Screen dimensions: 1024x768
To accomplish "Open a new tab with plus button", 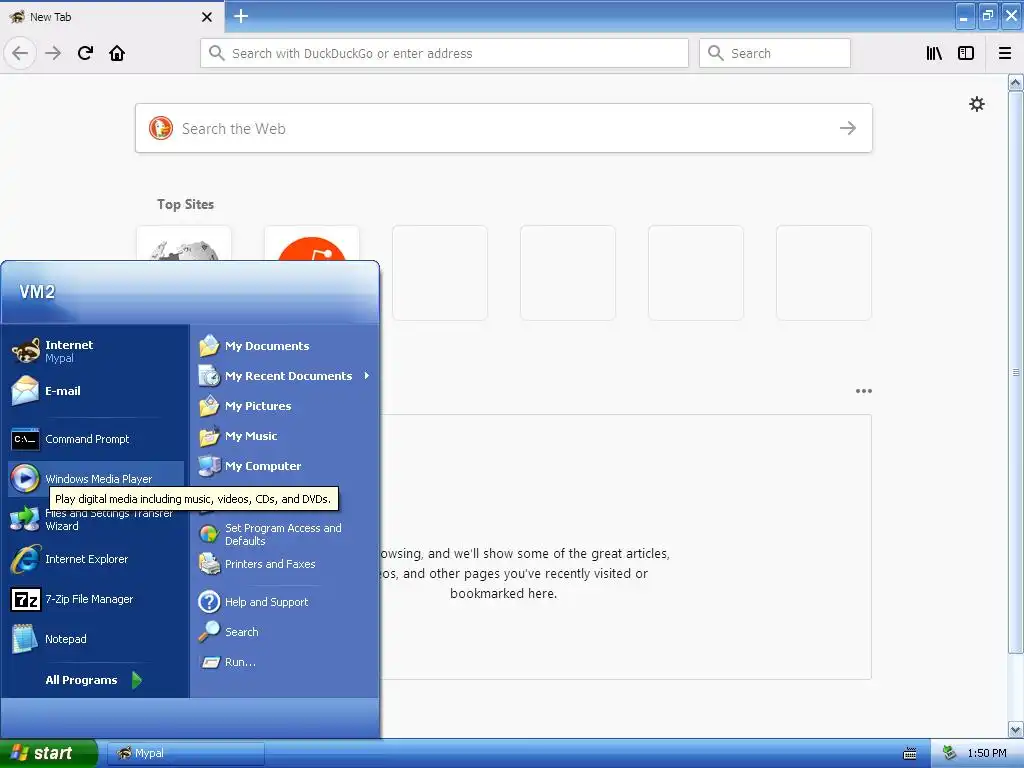I will click(x=240, y=16).
